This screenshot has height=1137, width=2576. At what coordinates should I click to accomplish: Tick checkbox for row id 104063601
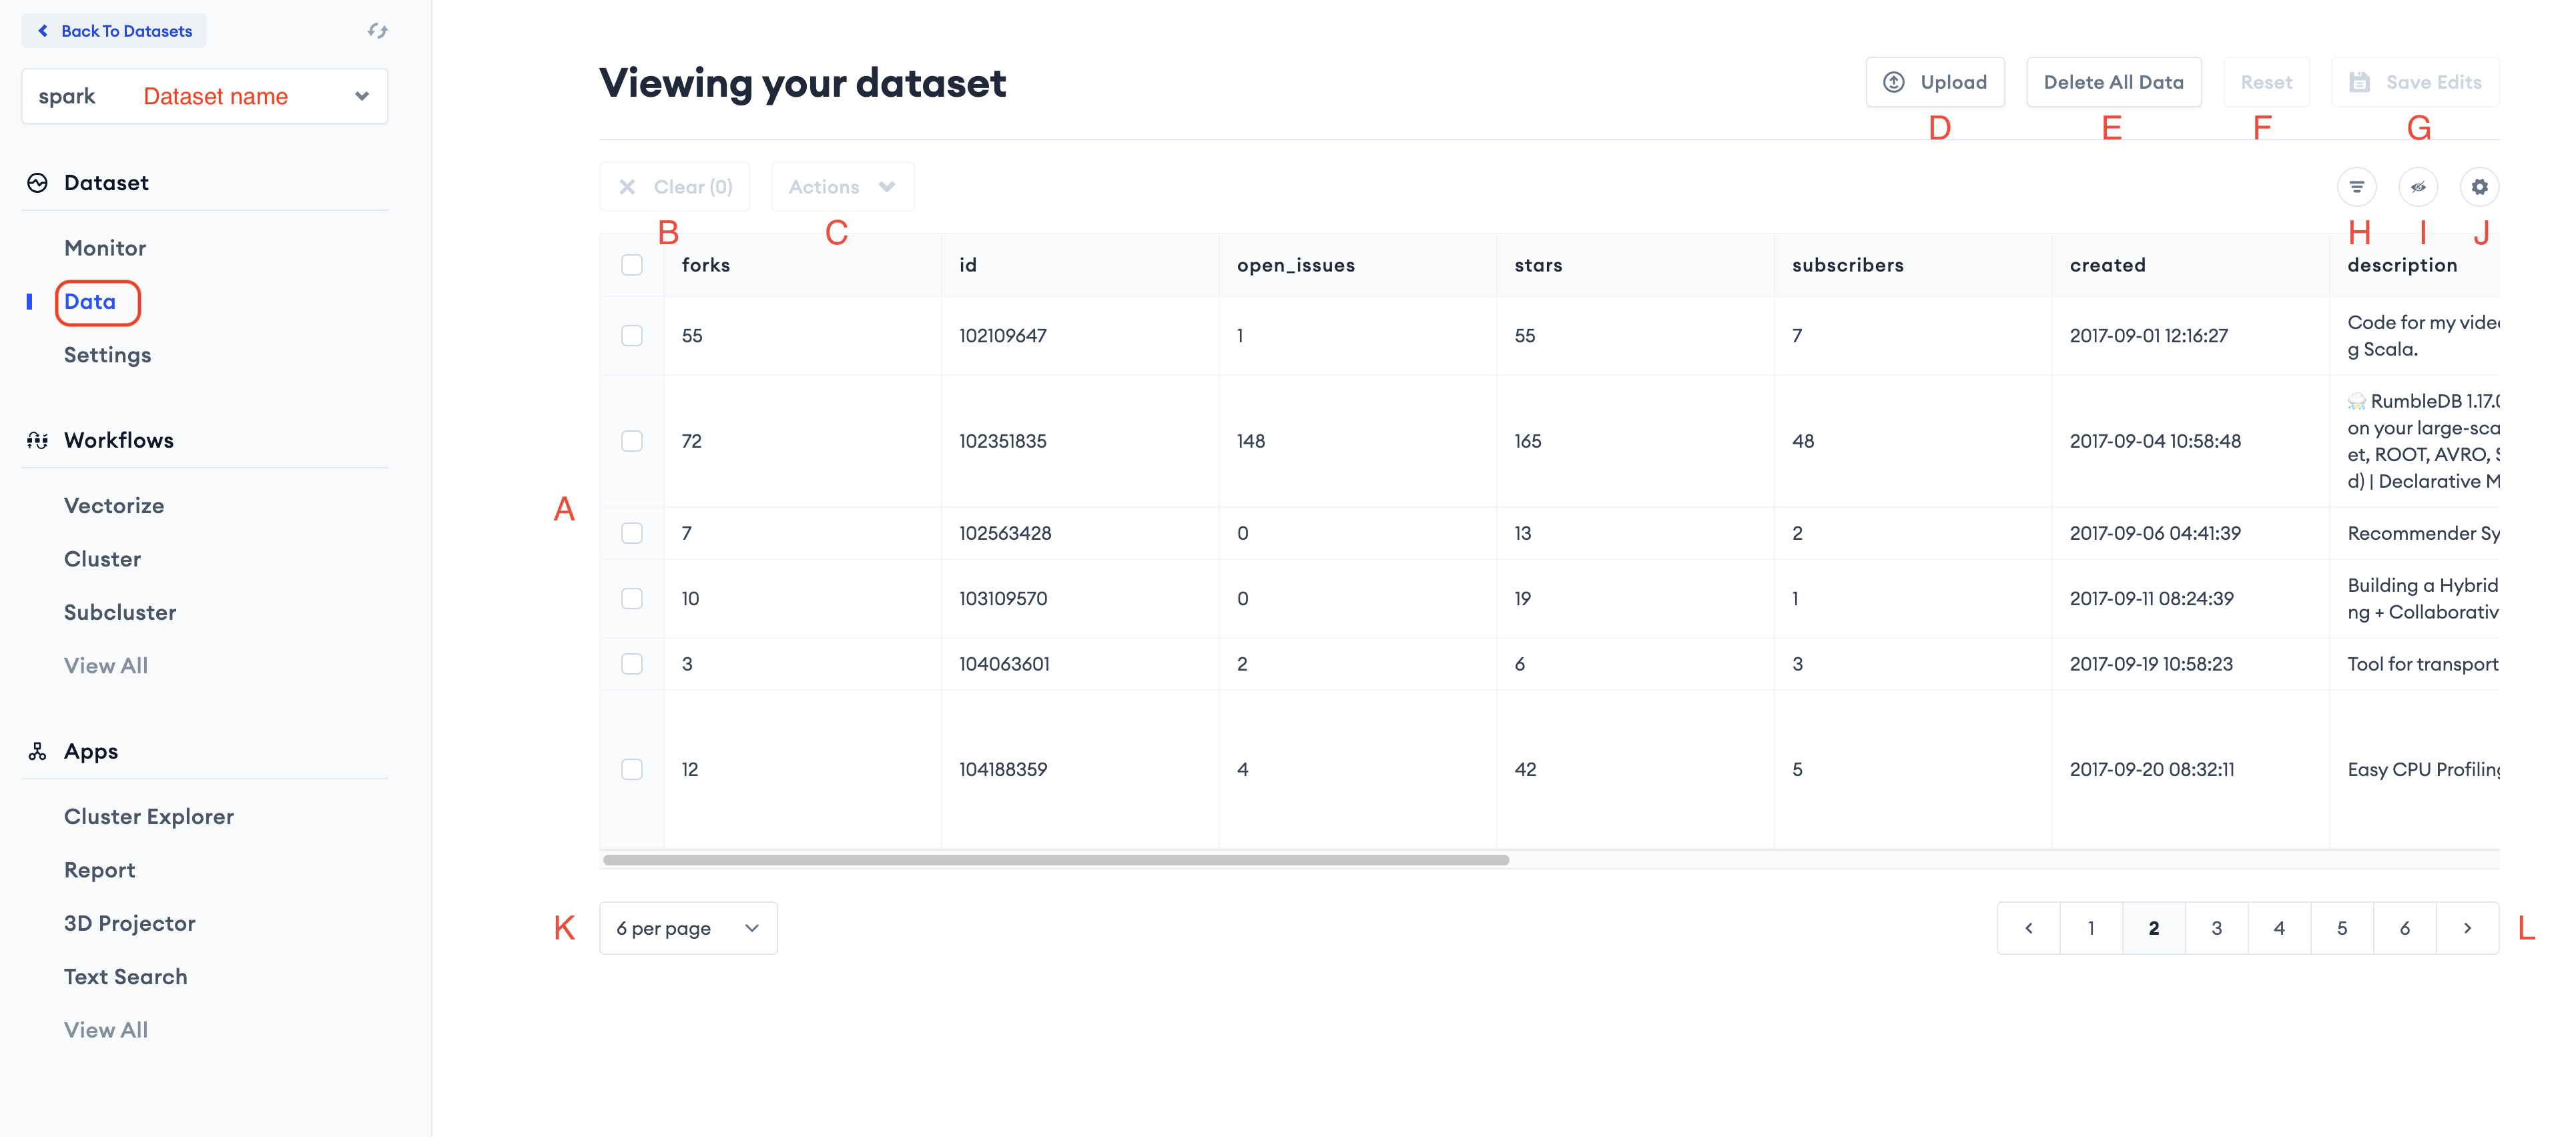coord(632,664)
